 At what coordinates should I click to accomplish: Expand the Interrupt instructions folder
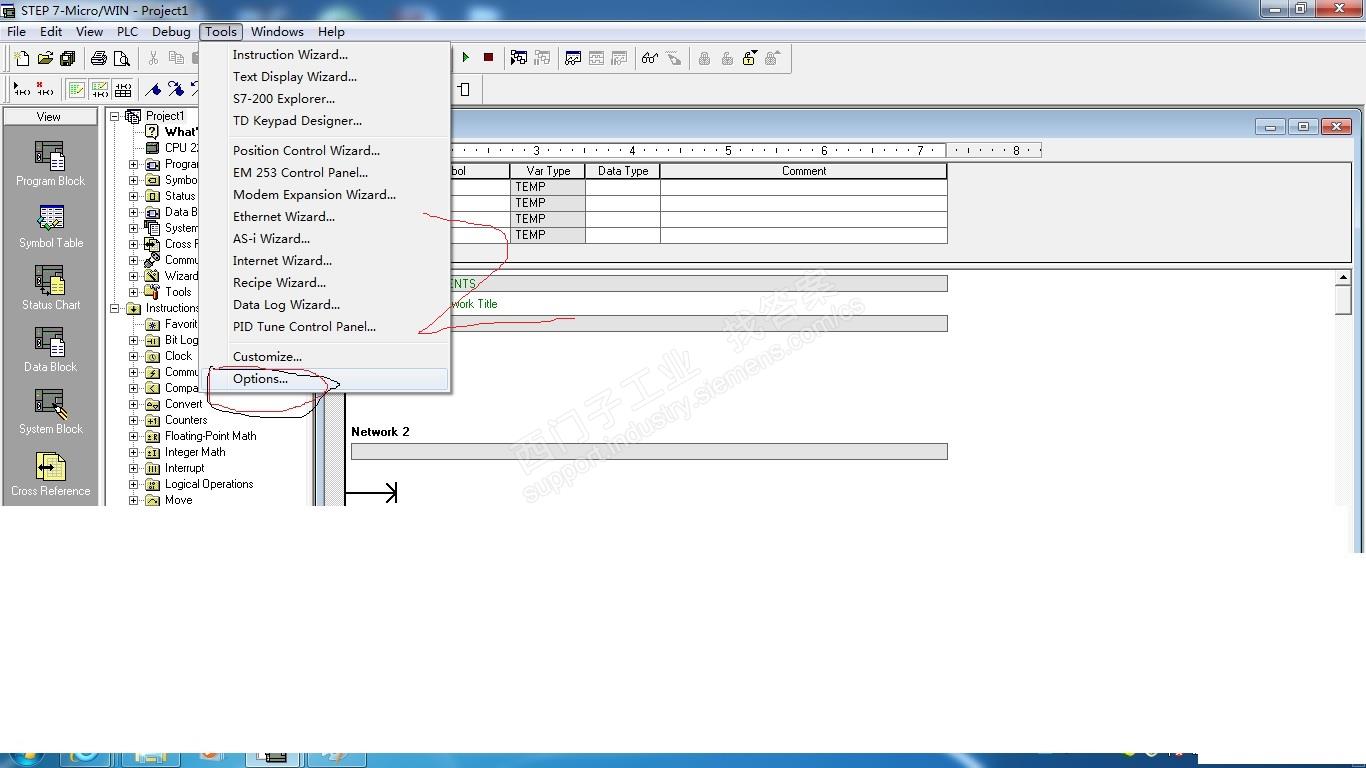click(133, 468)
